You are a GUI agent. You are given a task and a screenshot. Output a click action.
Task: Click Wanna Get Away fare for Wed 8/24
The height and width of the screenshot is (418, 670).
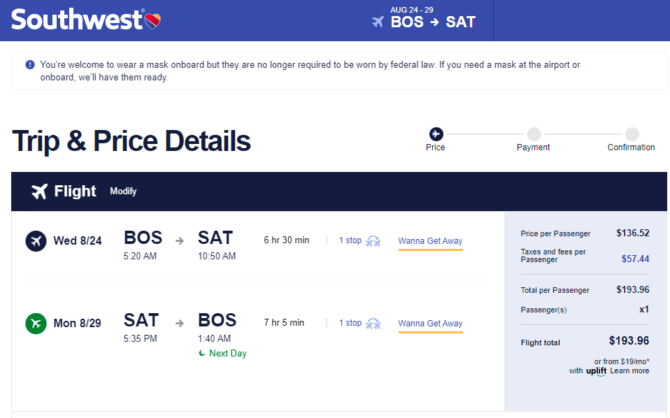pyautogui.click(x=430, y=241)
